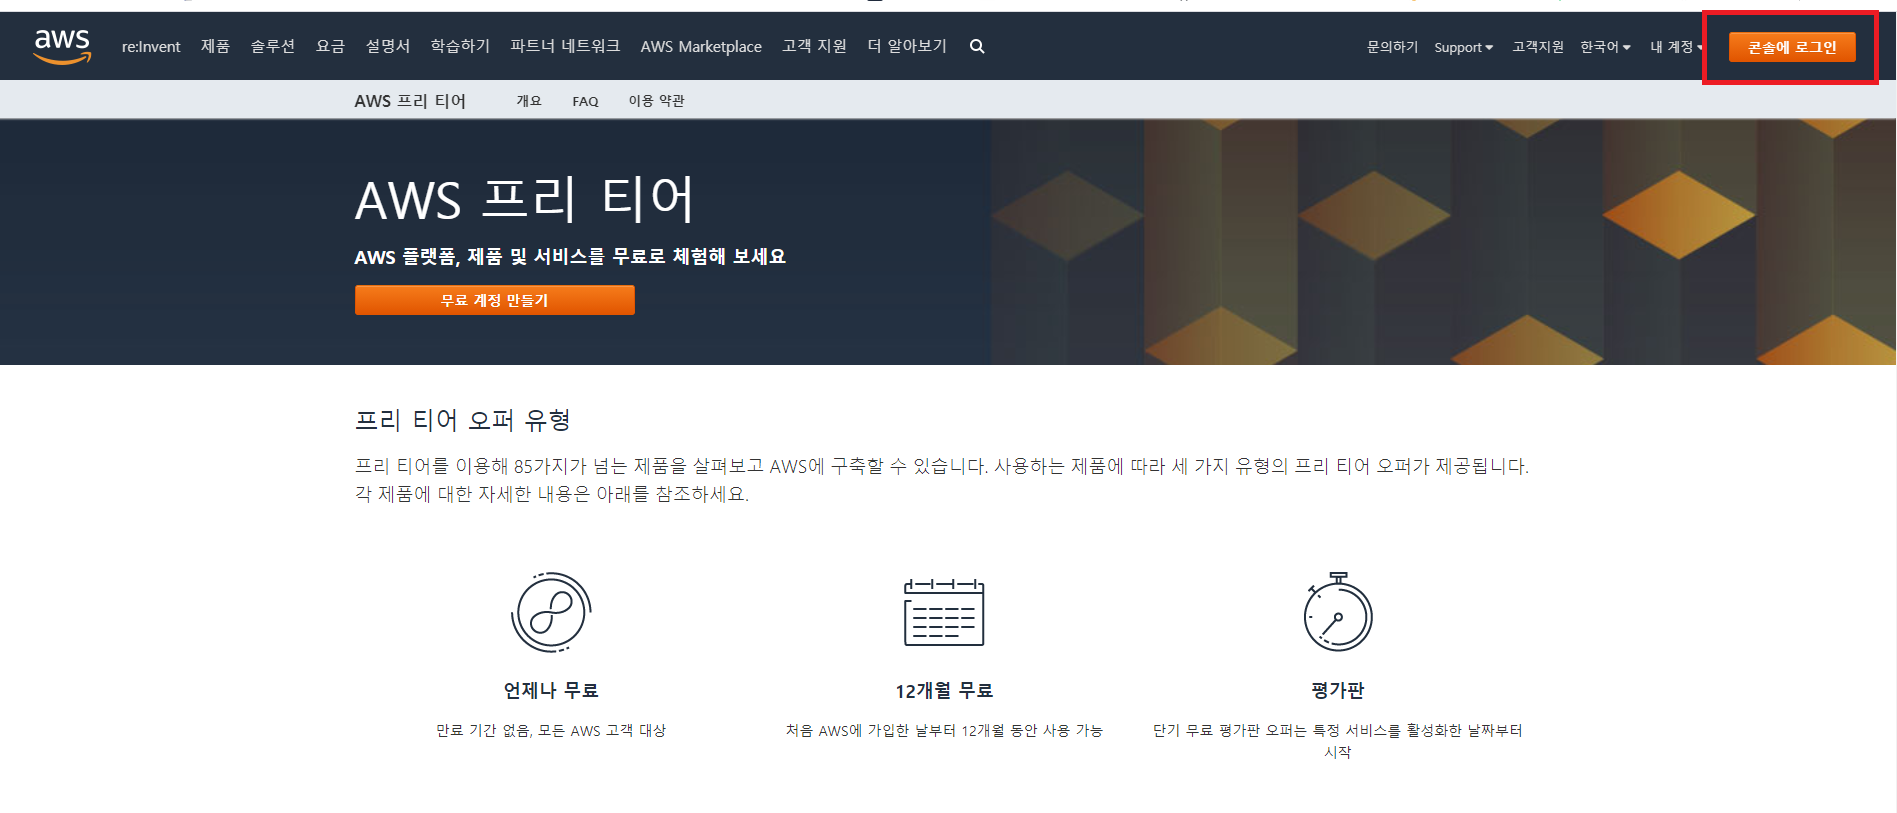Open the 제품 menu
1897x813 pixels.
click(x=215, y=46)
